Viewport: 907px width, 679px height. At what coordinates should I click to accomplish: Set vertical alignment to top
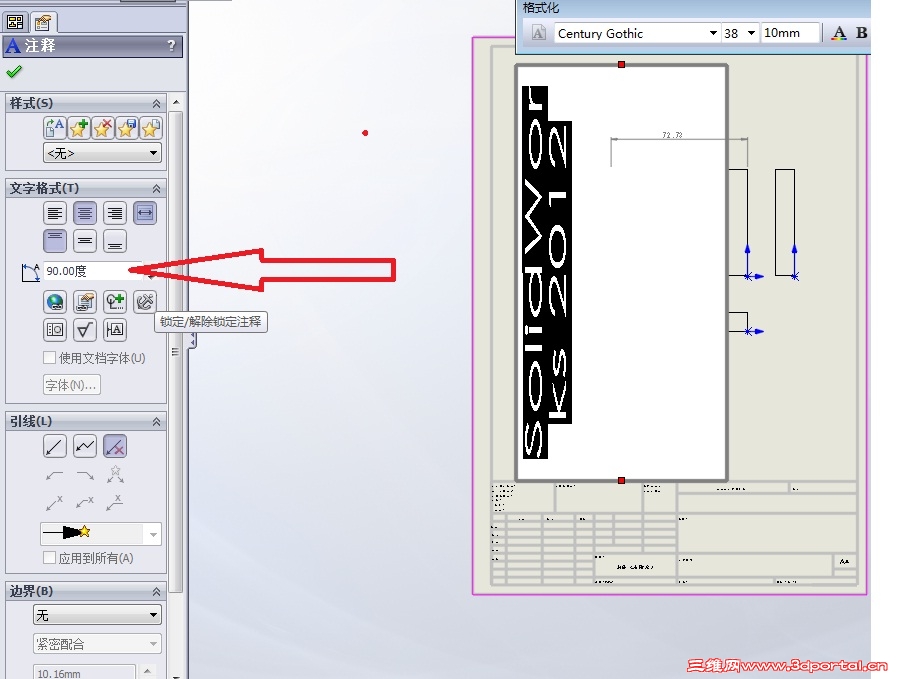point(55,241)
